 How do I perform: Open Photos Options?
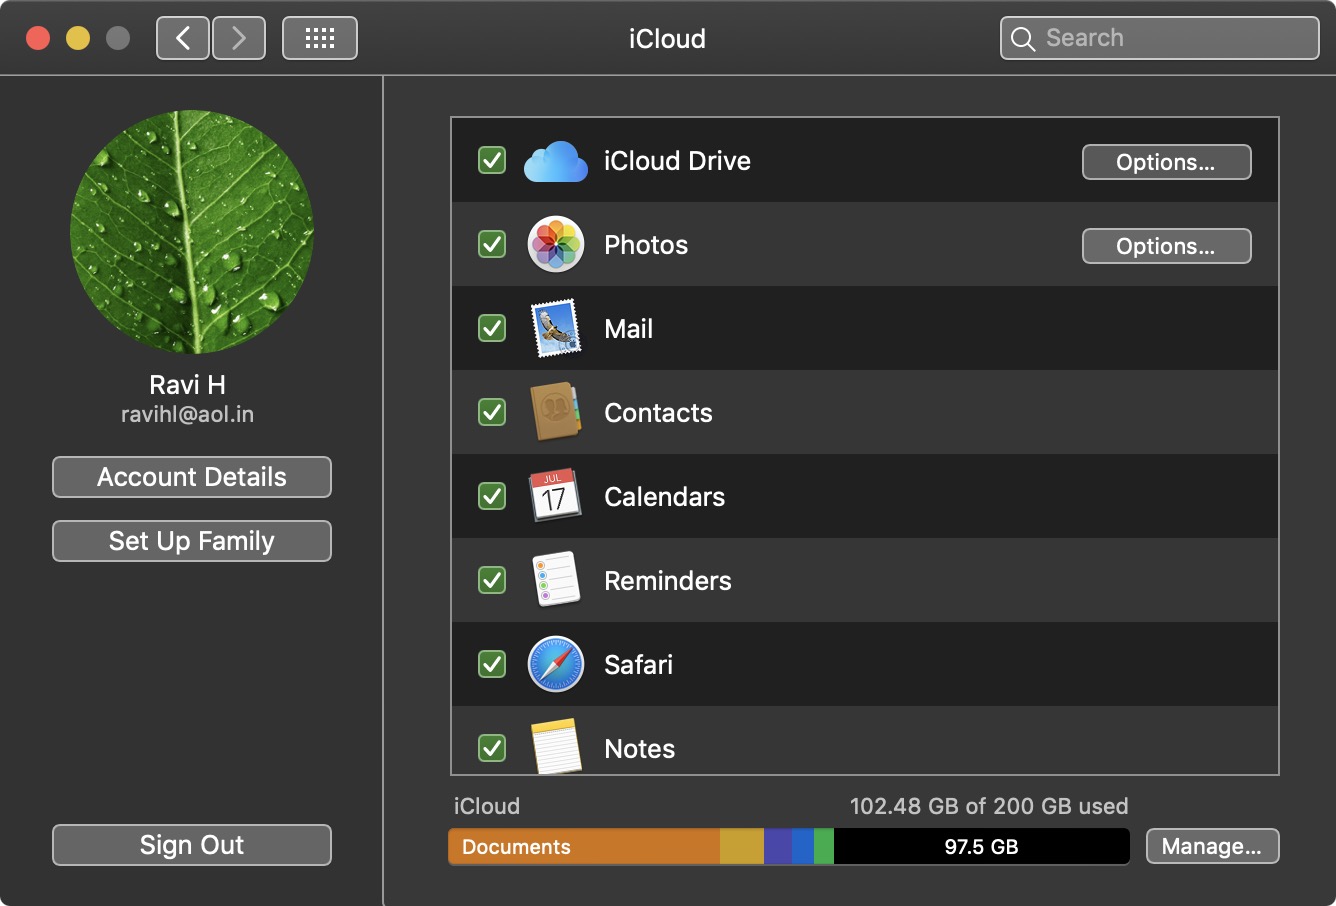pyautogui.click(x=1166, y=246)
